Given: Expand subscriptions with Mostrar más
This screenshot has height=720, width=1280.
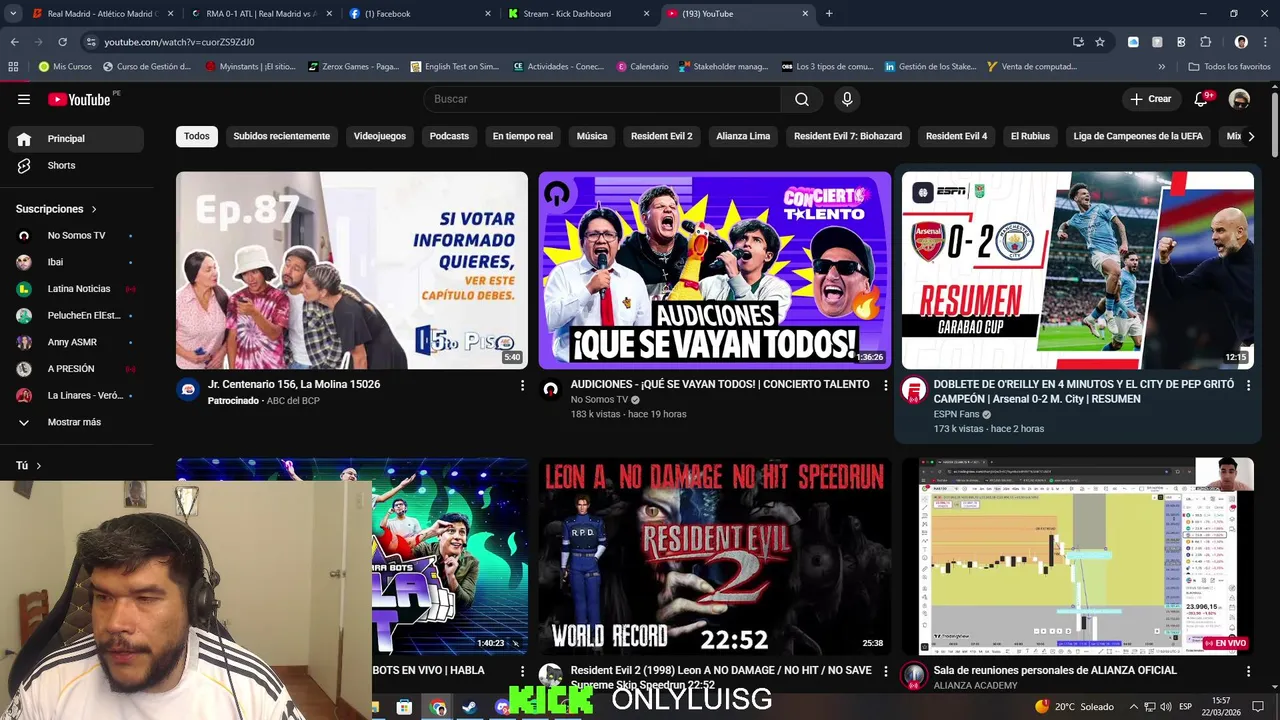Looking at the screenshot, I should click(76, 422).
